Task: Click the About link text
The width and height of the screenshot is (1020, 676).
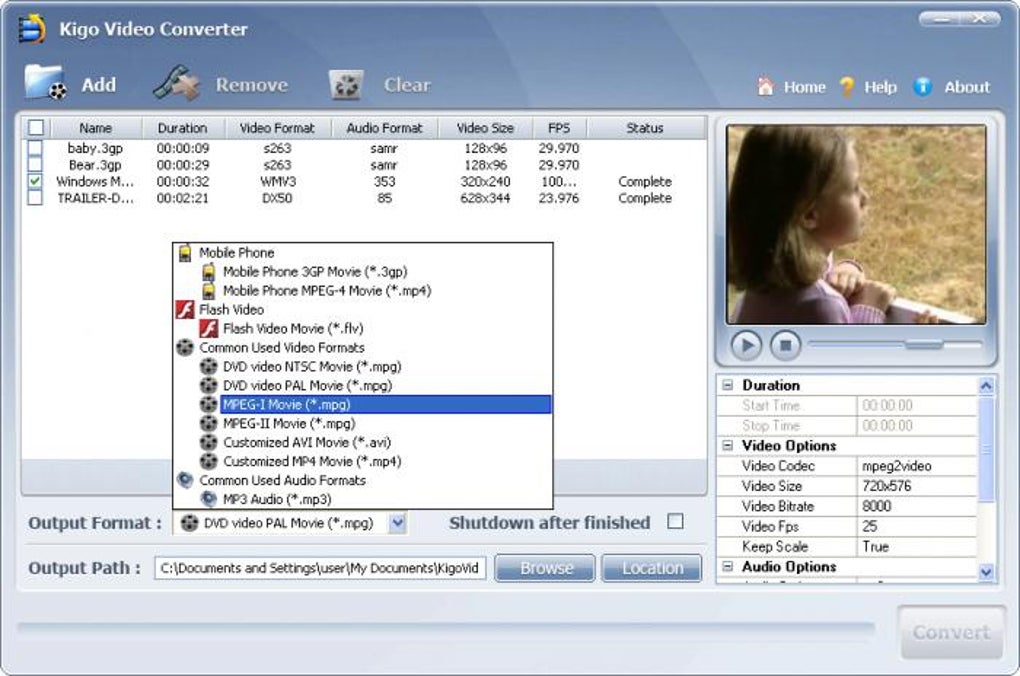Action: pos(967,87)
